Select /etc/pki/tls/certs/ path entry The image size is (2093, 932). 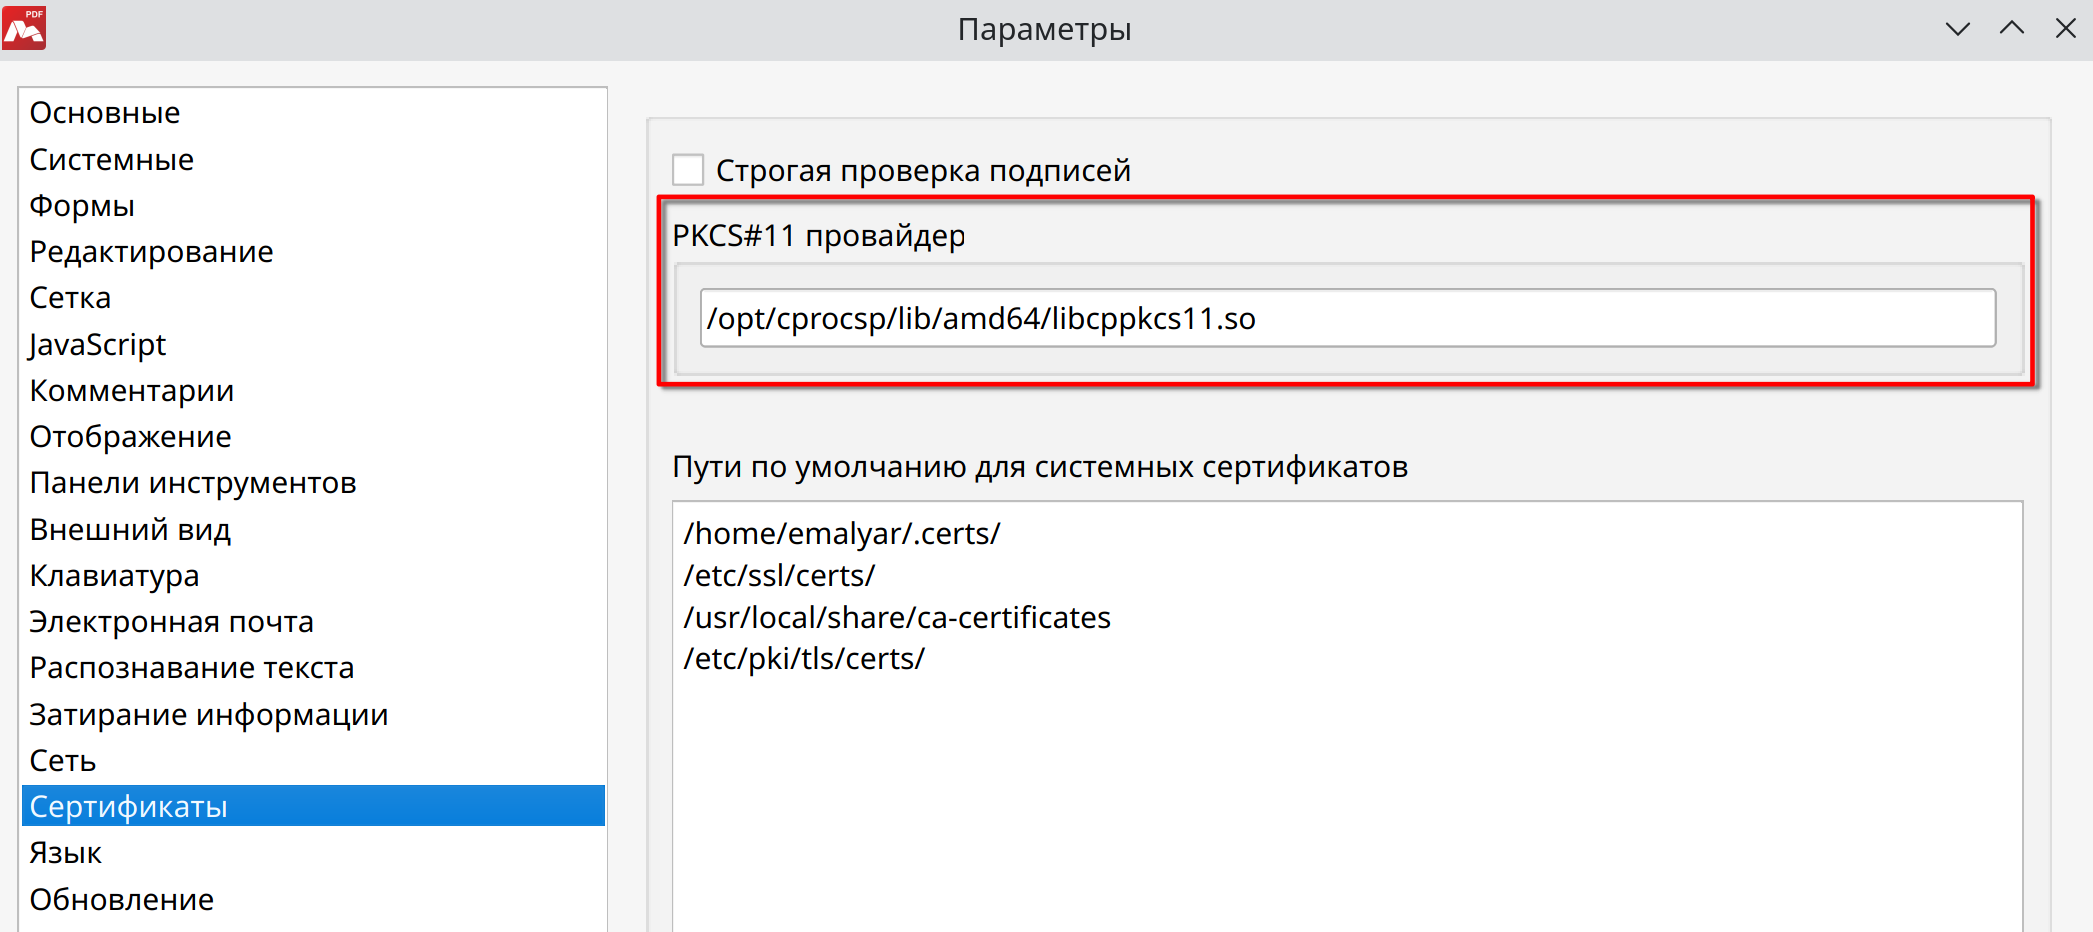[x=804, y=659]
